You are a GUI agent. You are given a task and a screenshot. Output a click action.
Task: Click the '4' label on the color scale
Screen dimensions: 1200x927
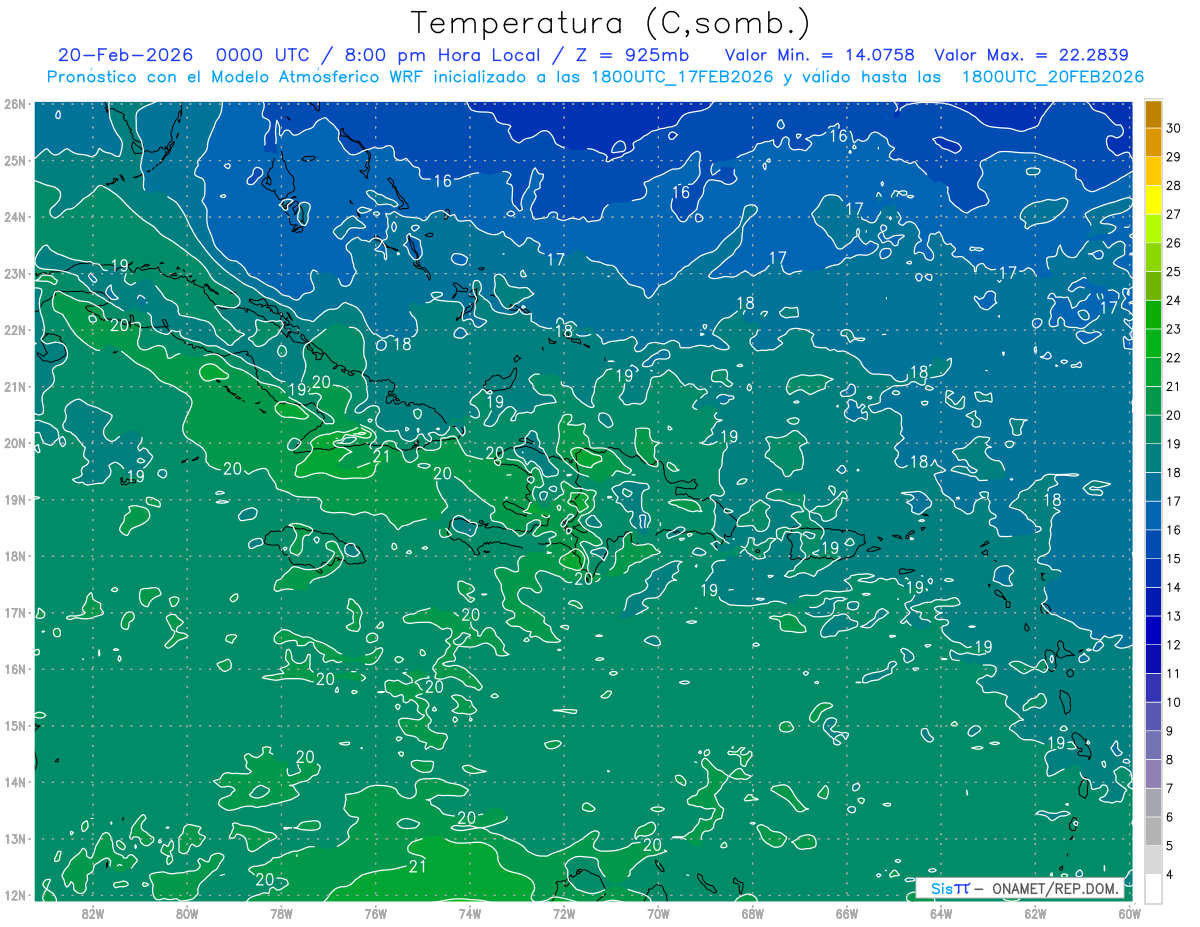click(x=1170, y=875)
